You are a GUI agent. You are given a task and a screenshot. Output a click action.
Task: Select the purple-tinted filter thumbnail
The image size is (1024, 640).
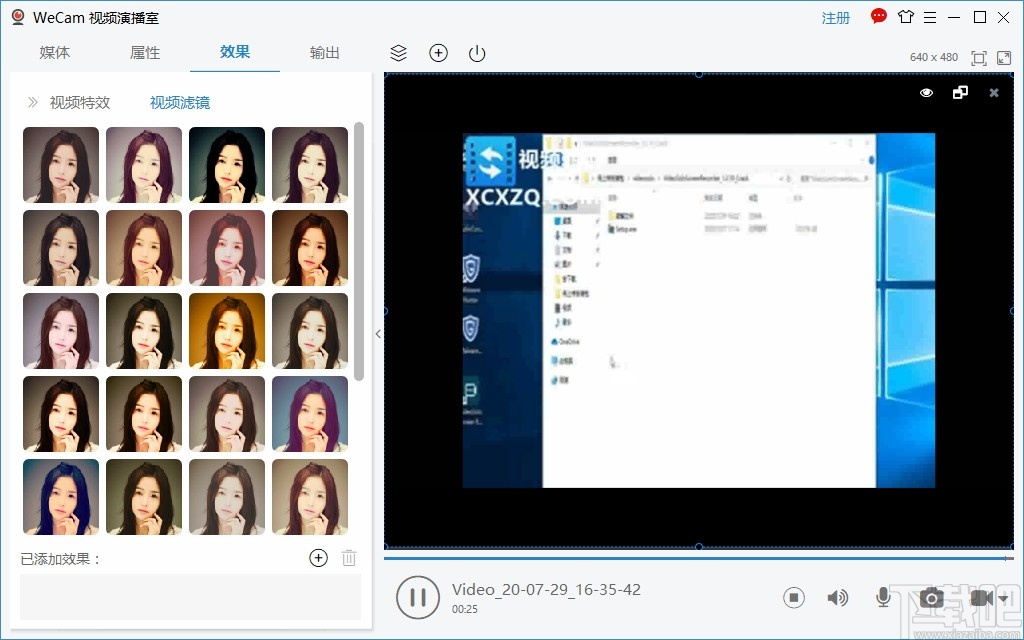[x=310, y=413]
